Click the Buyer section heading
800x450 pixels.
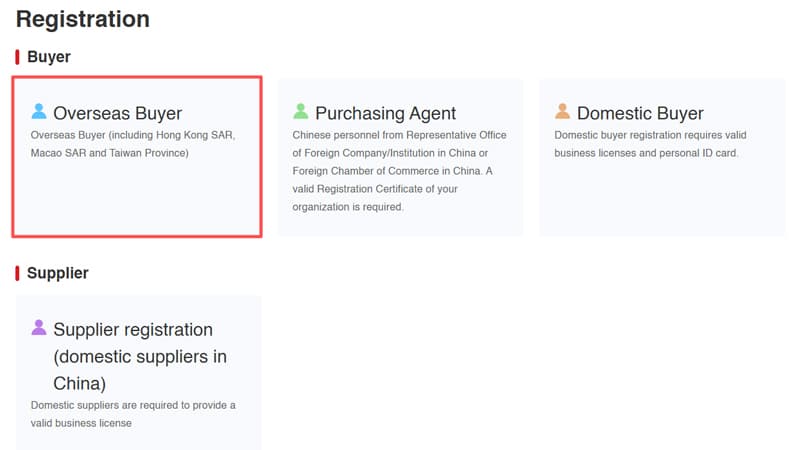[x=48, y=57]
